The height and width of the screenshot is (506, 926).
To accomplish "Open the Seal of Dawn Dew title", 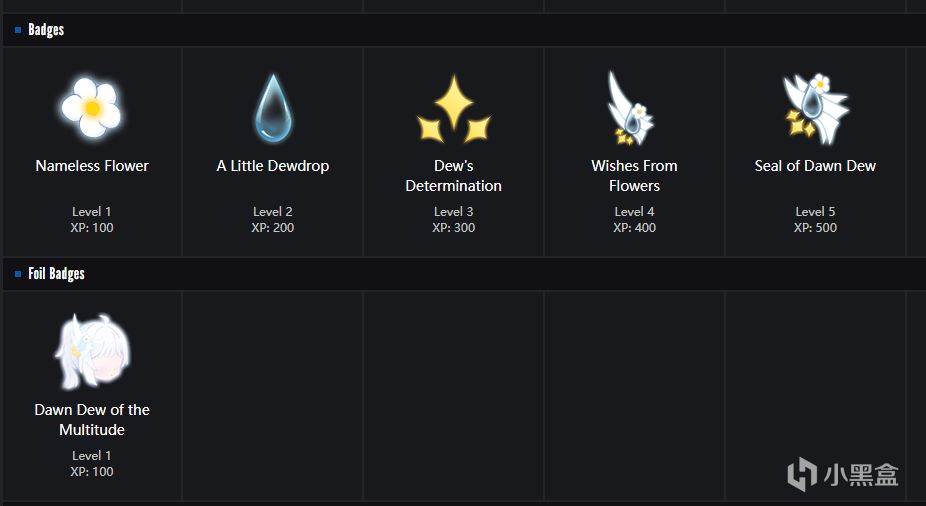I will coord(815,166).
